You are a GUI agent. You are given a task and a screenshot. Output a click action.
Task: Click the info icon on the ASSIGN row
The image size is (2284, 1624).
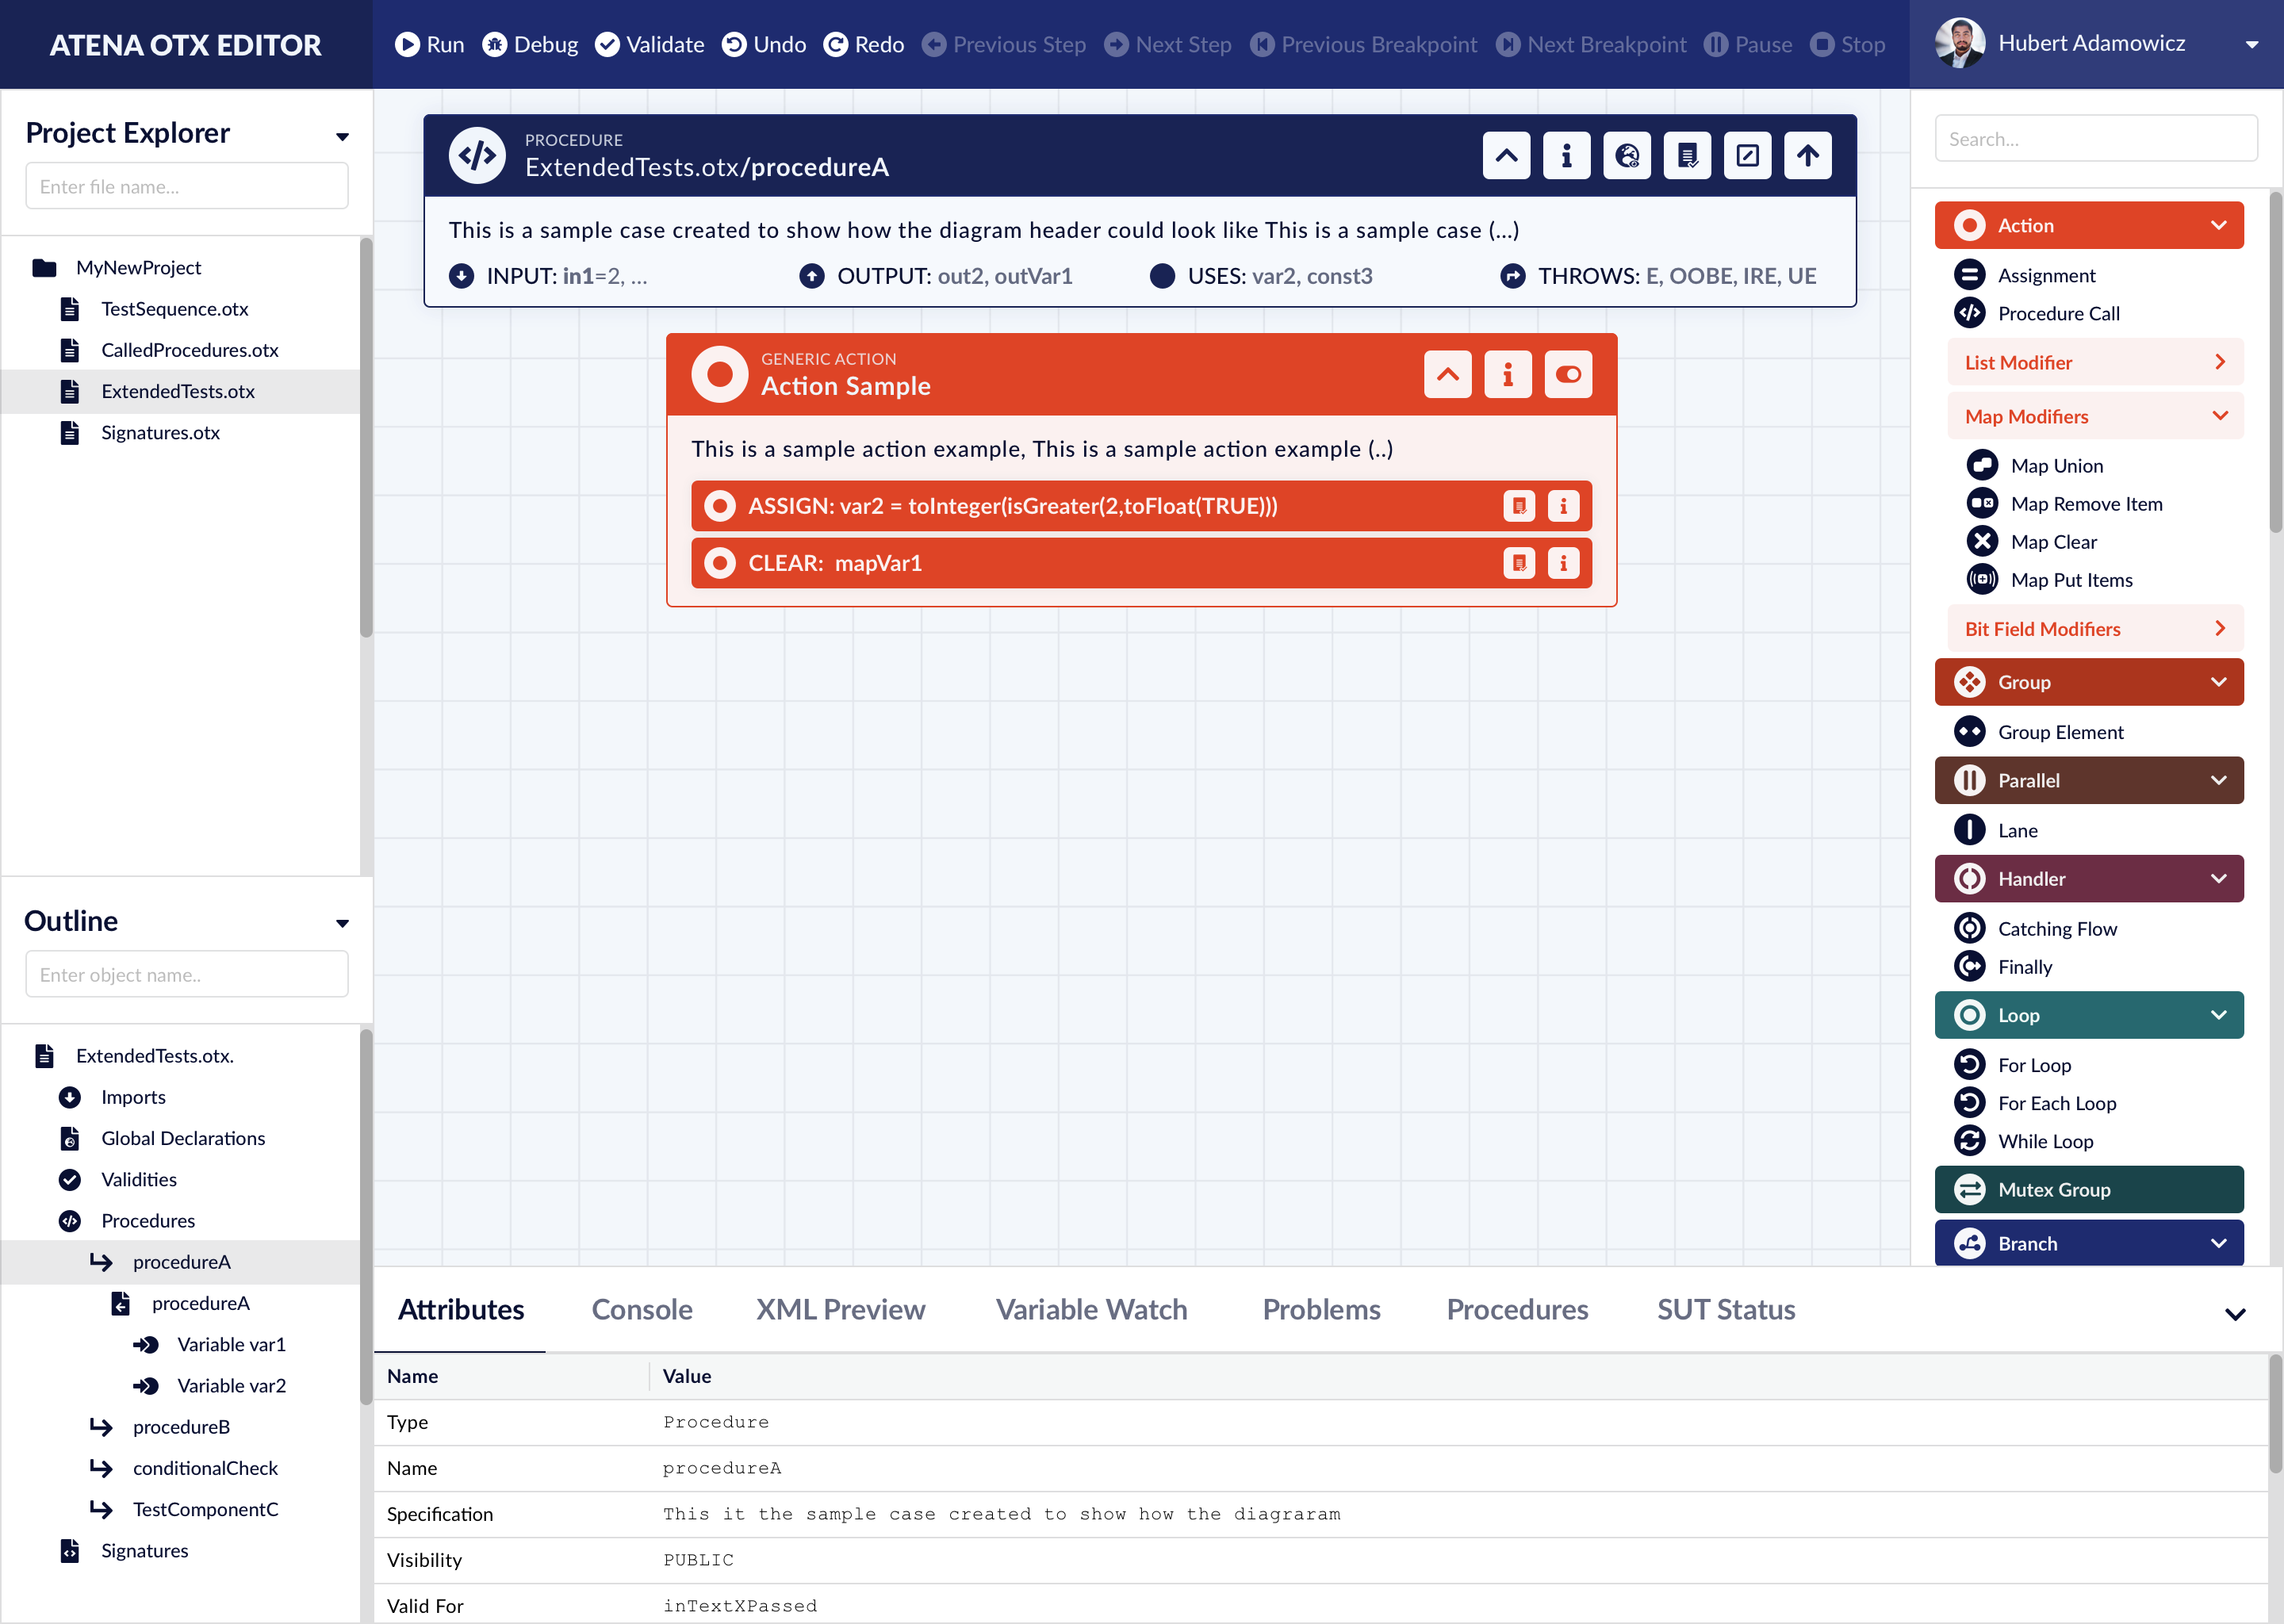pos(1563,506)
